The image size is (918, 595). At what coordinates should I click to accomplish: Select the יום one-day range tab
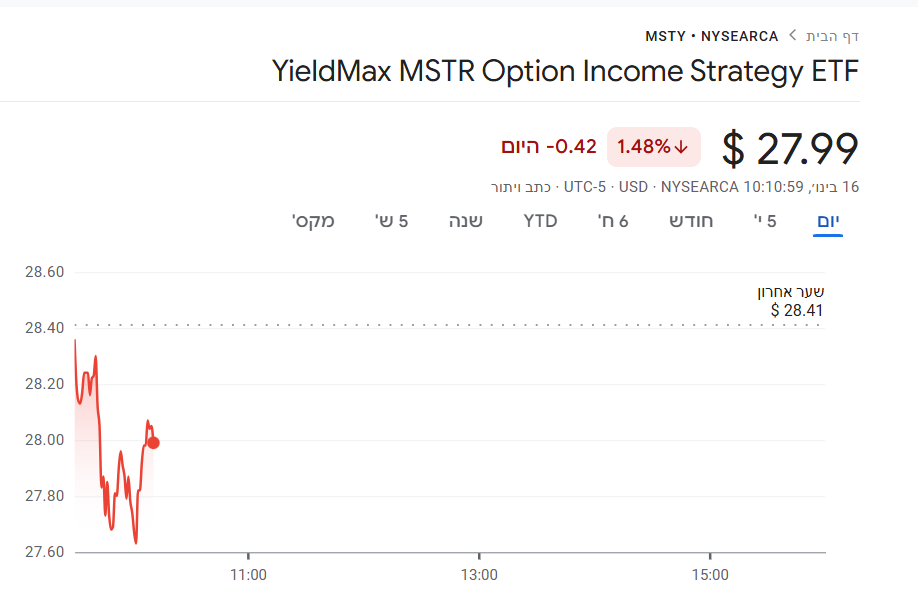click(x=828, y=221)
